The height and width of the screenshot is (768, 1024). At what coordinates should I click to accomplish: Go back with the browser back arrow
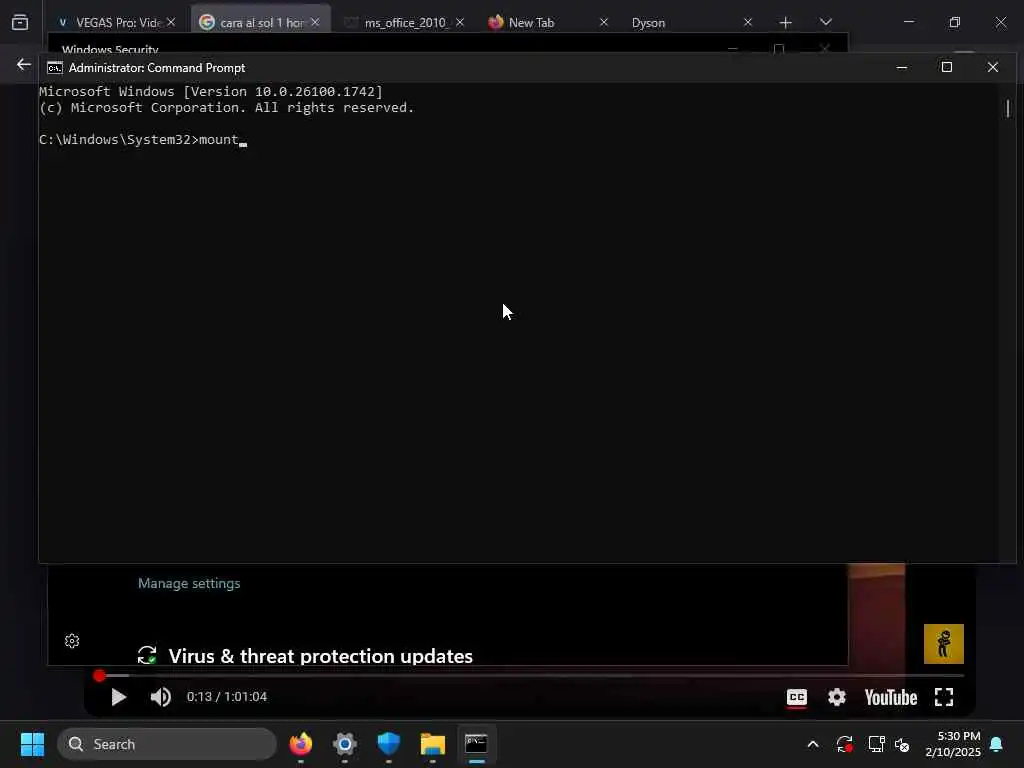pos(24,64)
